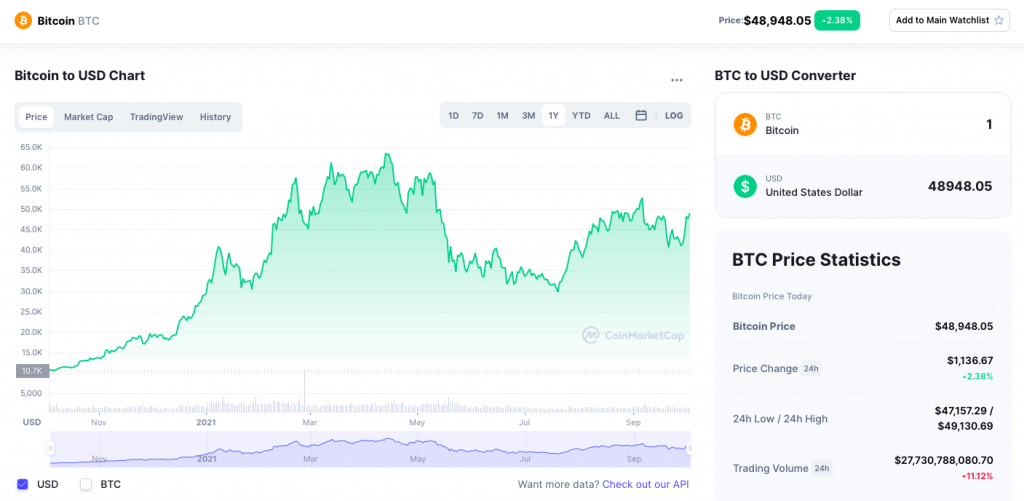1024x501 pixels.
Task: Open the Check out our API link
Action: coord(645,484)
